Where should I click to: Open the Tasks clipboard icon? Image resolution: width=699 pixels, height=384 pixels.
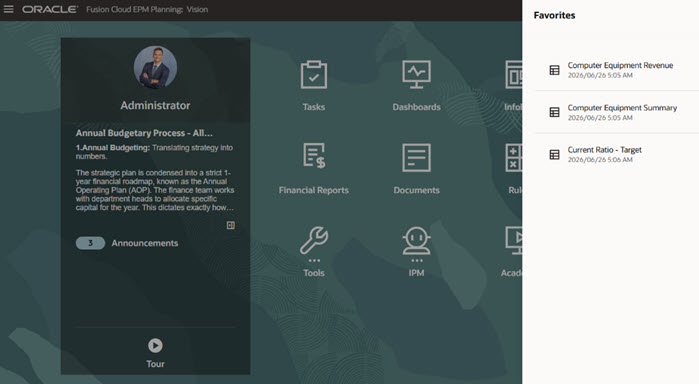coord(314,74)
